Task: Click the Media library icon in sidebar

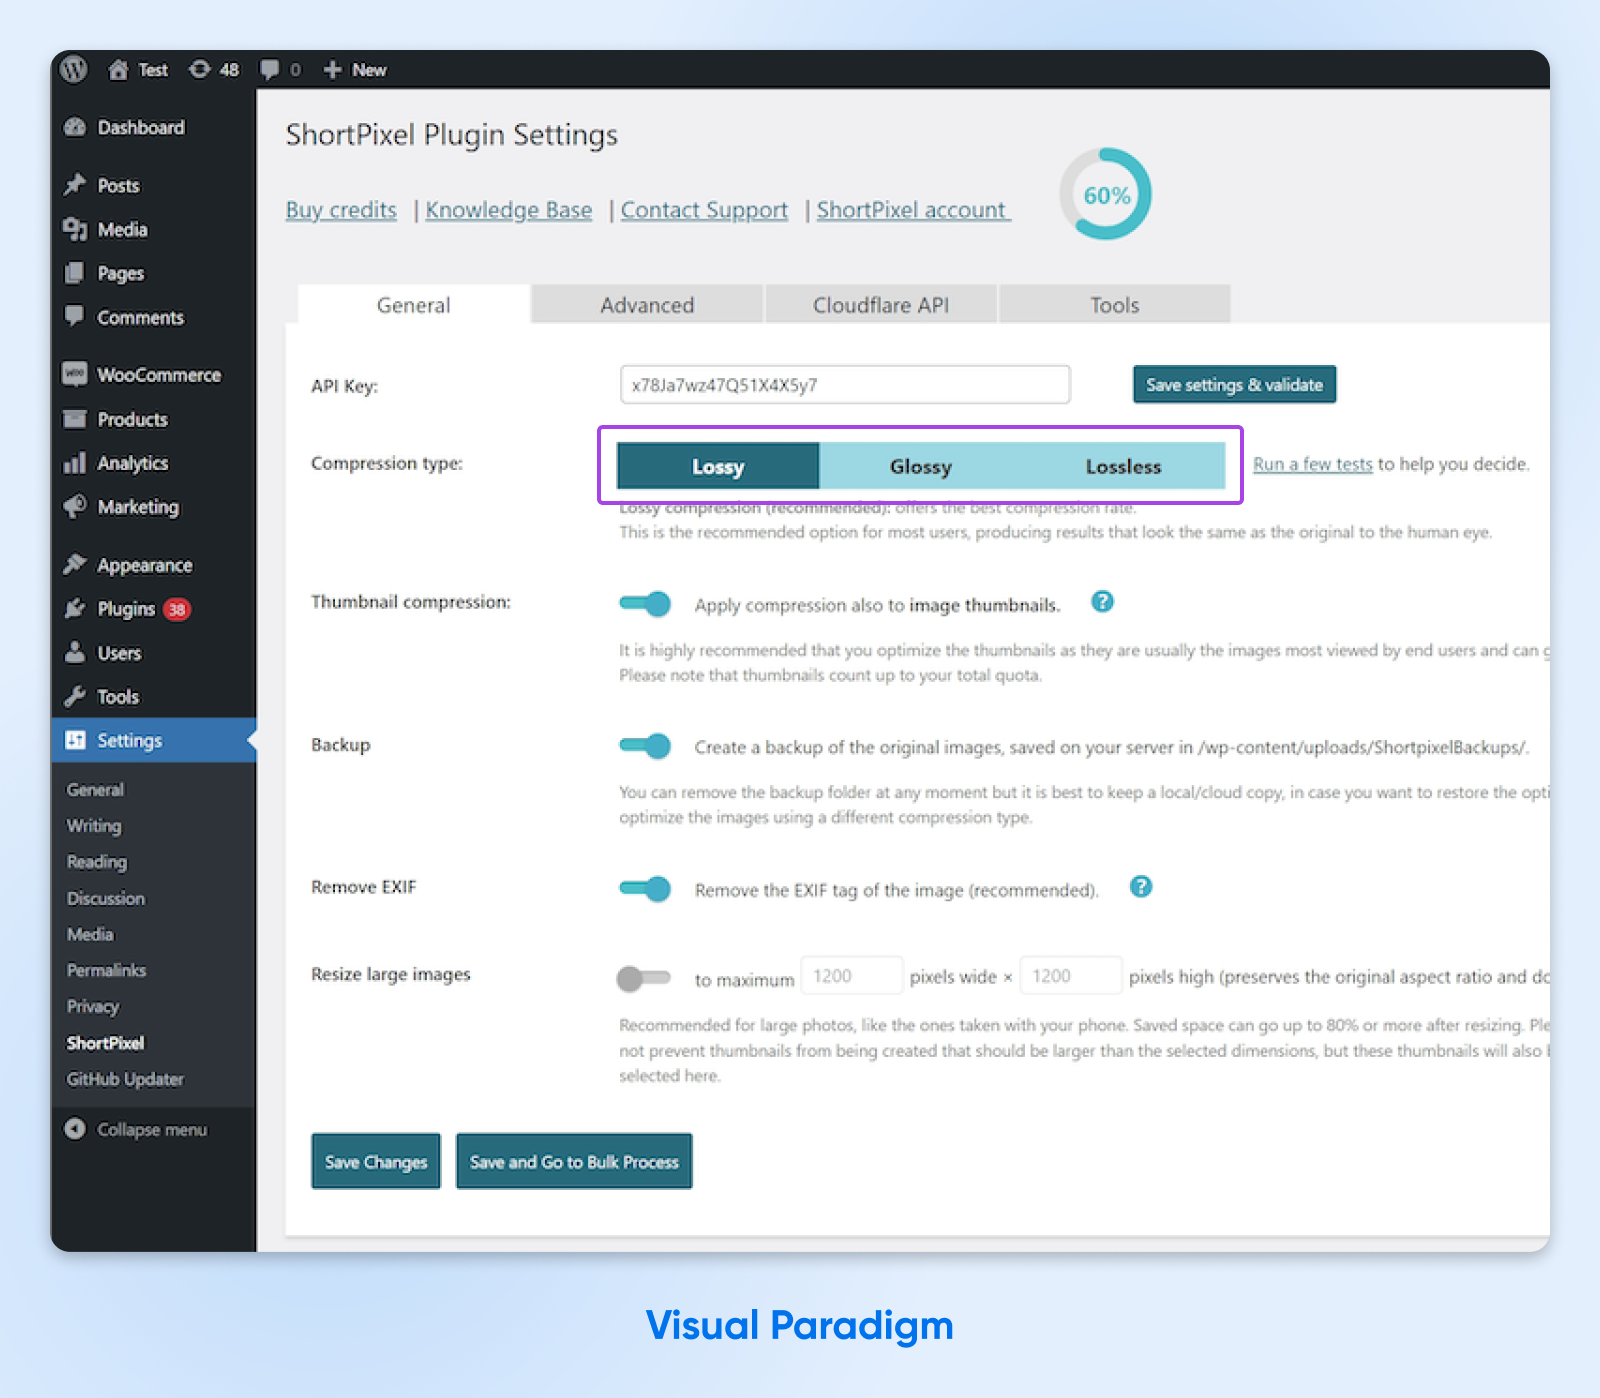Action: tap(75, 229)
